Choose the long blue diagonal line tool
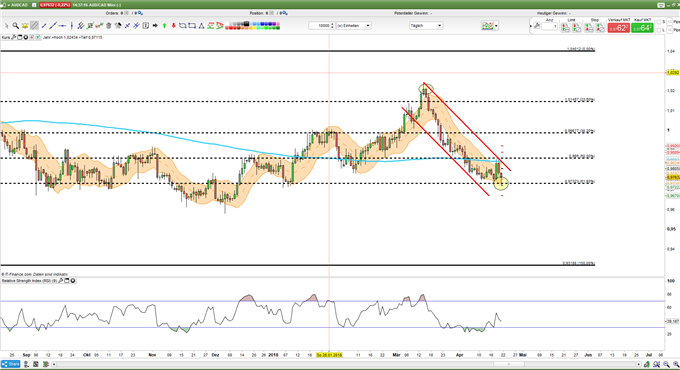Viewport: 680px width, 370px height. coord(53,26)
